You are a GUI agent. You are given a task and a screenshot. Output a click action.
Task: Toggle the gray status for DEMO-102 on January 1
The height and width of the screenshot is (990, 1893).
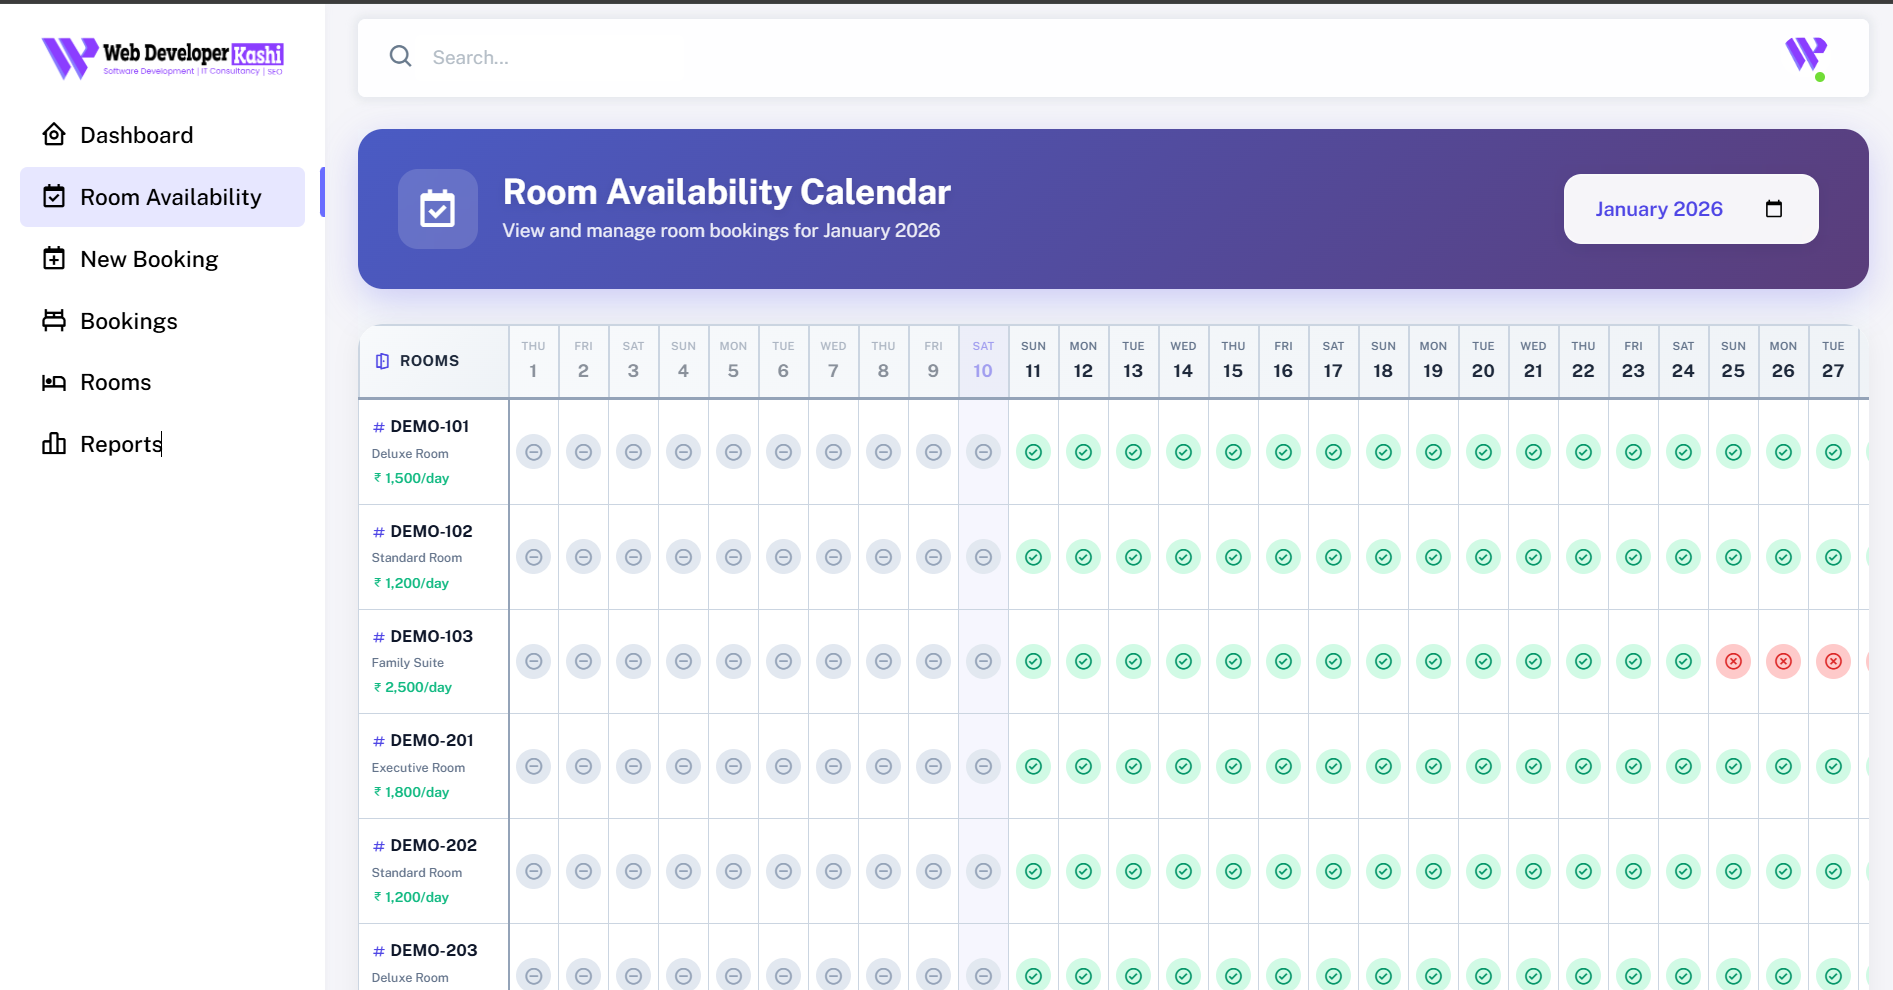tap(533, 557)
